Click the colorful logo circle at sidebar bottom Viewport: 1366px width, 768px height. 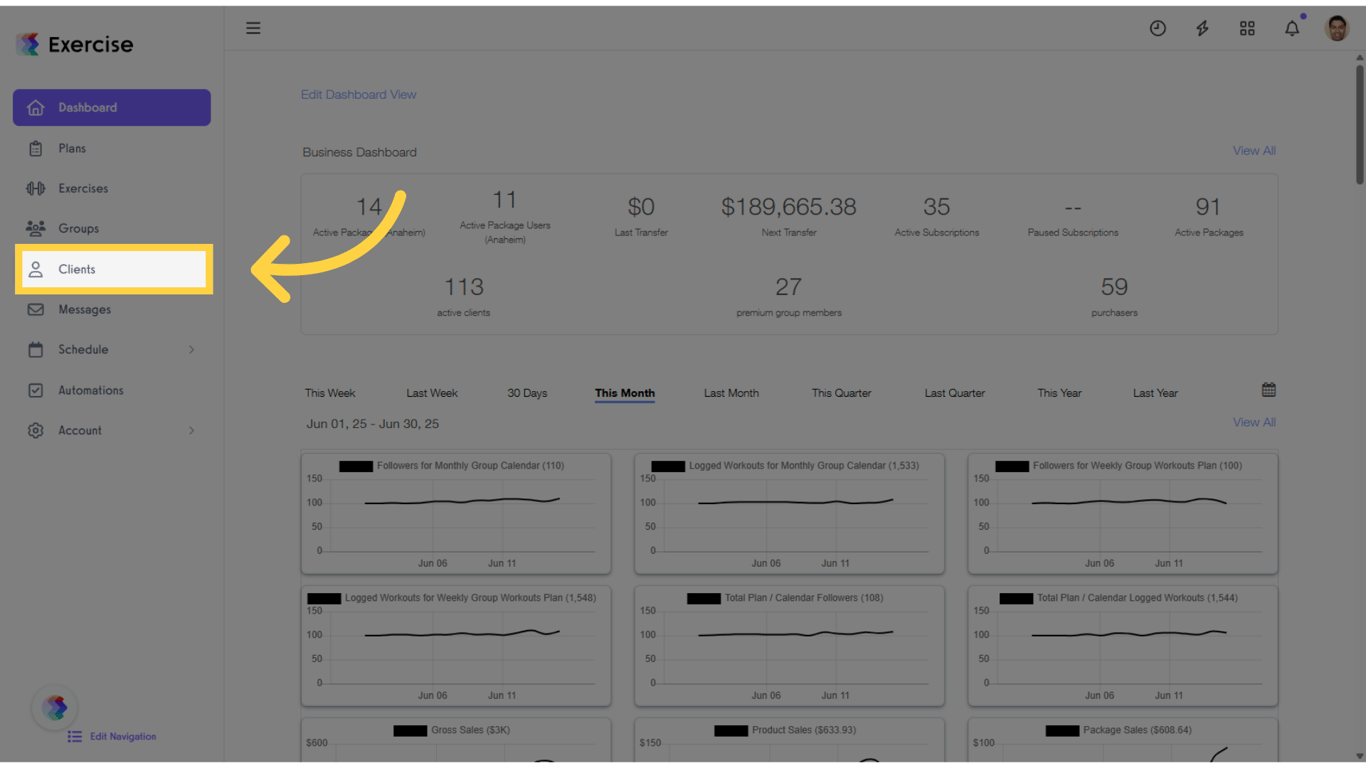[x=55, y=707]
